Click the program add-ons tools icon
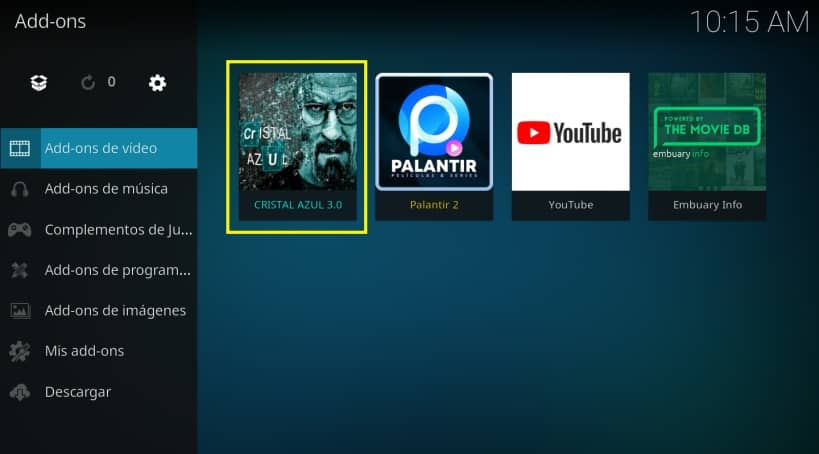The width and height of the screenshot is (819, 454). coord(20,270)
